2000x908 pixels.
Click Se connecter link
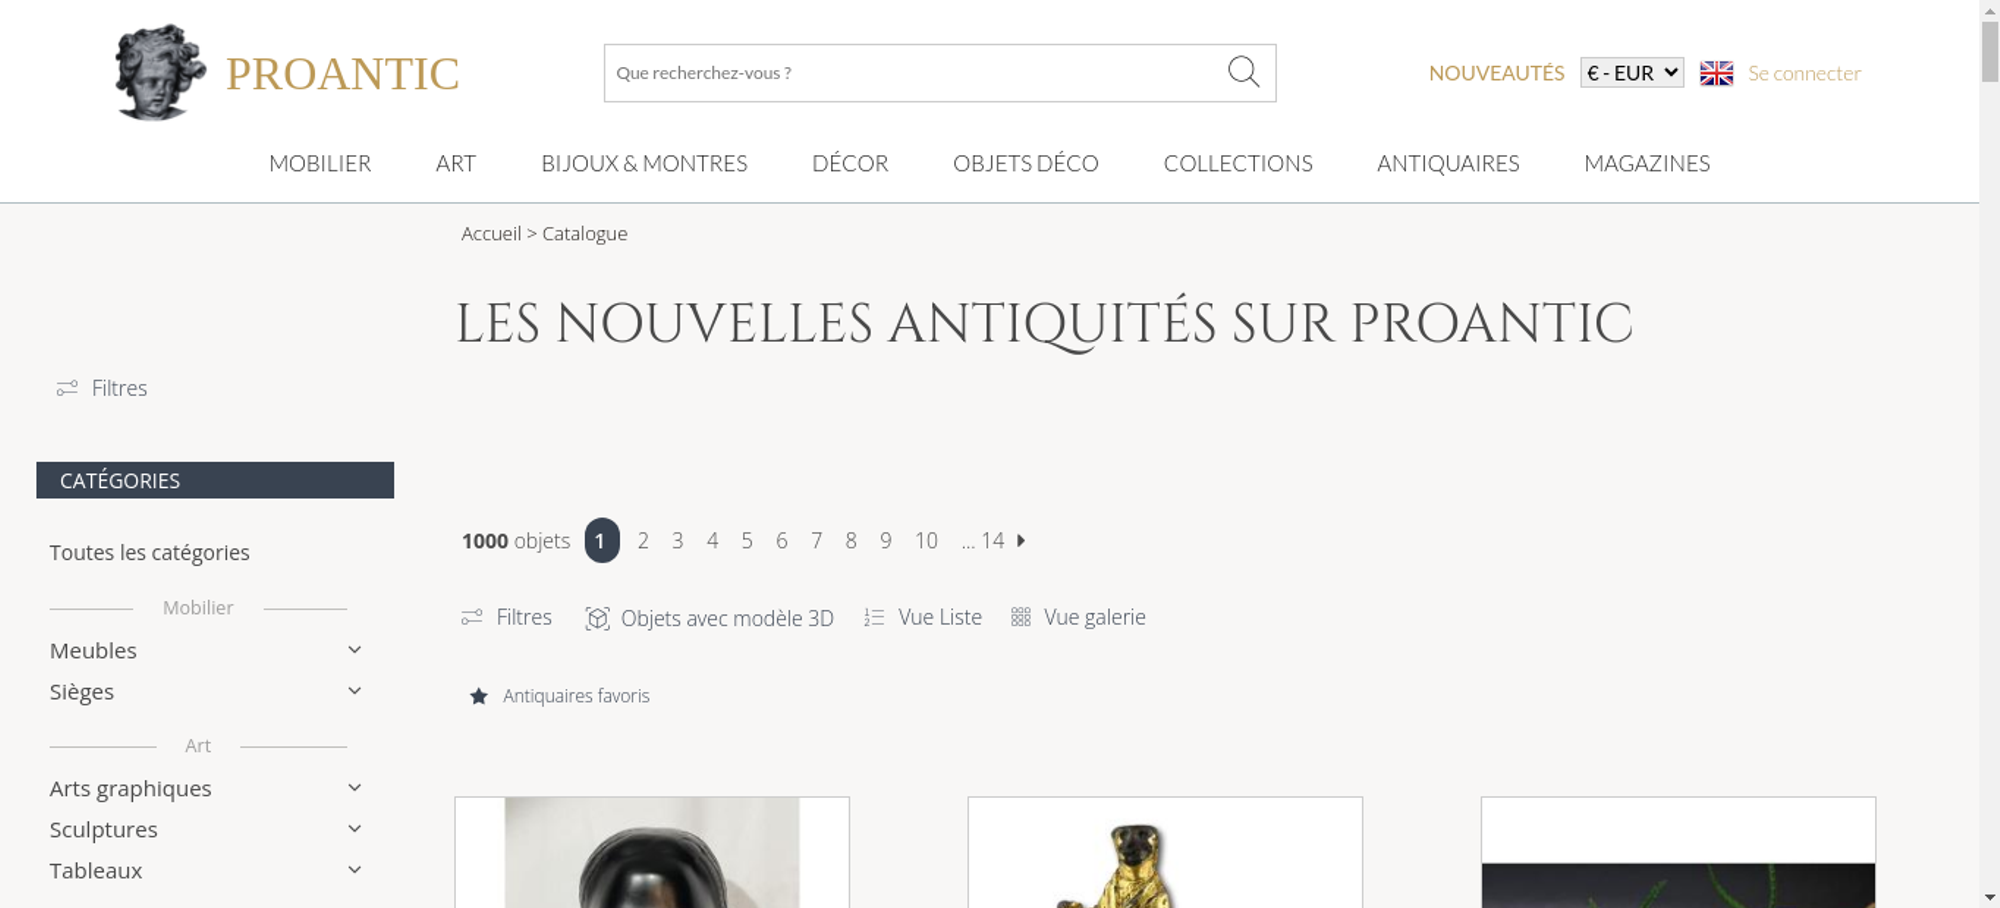point(1804,73)
